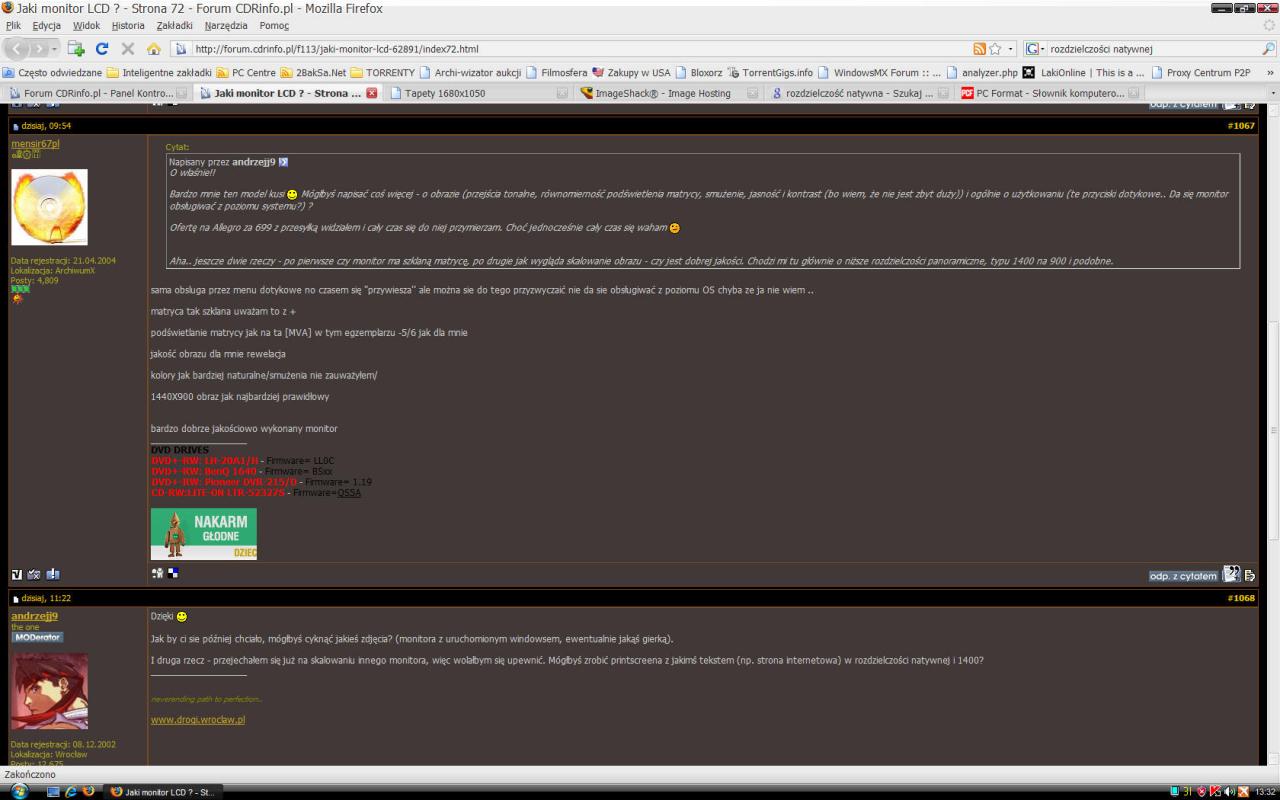
Task: Launch Firefox from the quick launch bar
Action: tap(88, 792)
